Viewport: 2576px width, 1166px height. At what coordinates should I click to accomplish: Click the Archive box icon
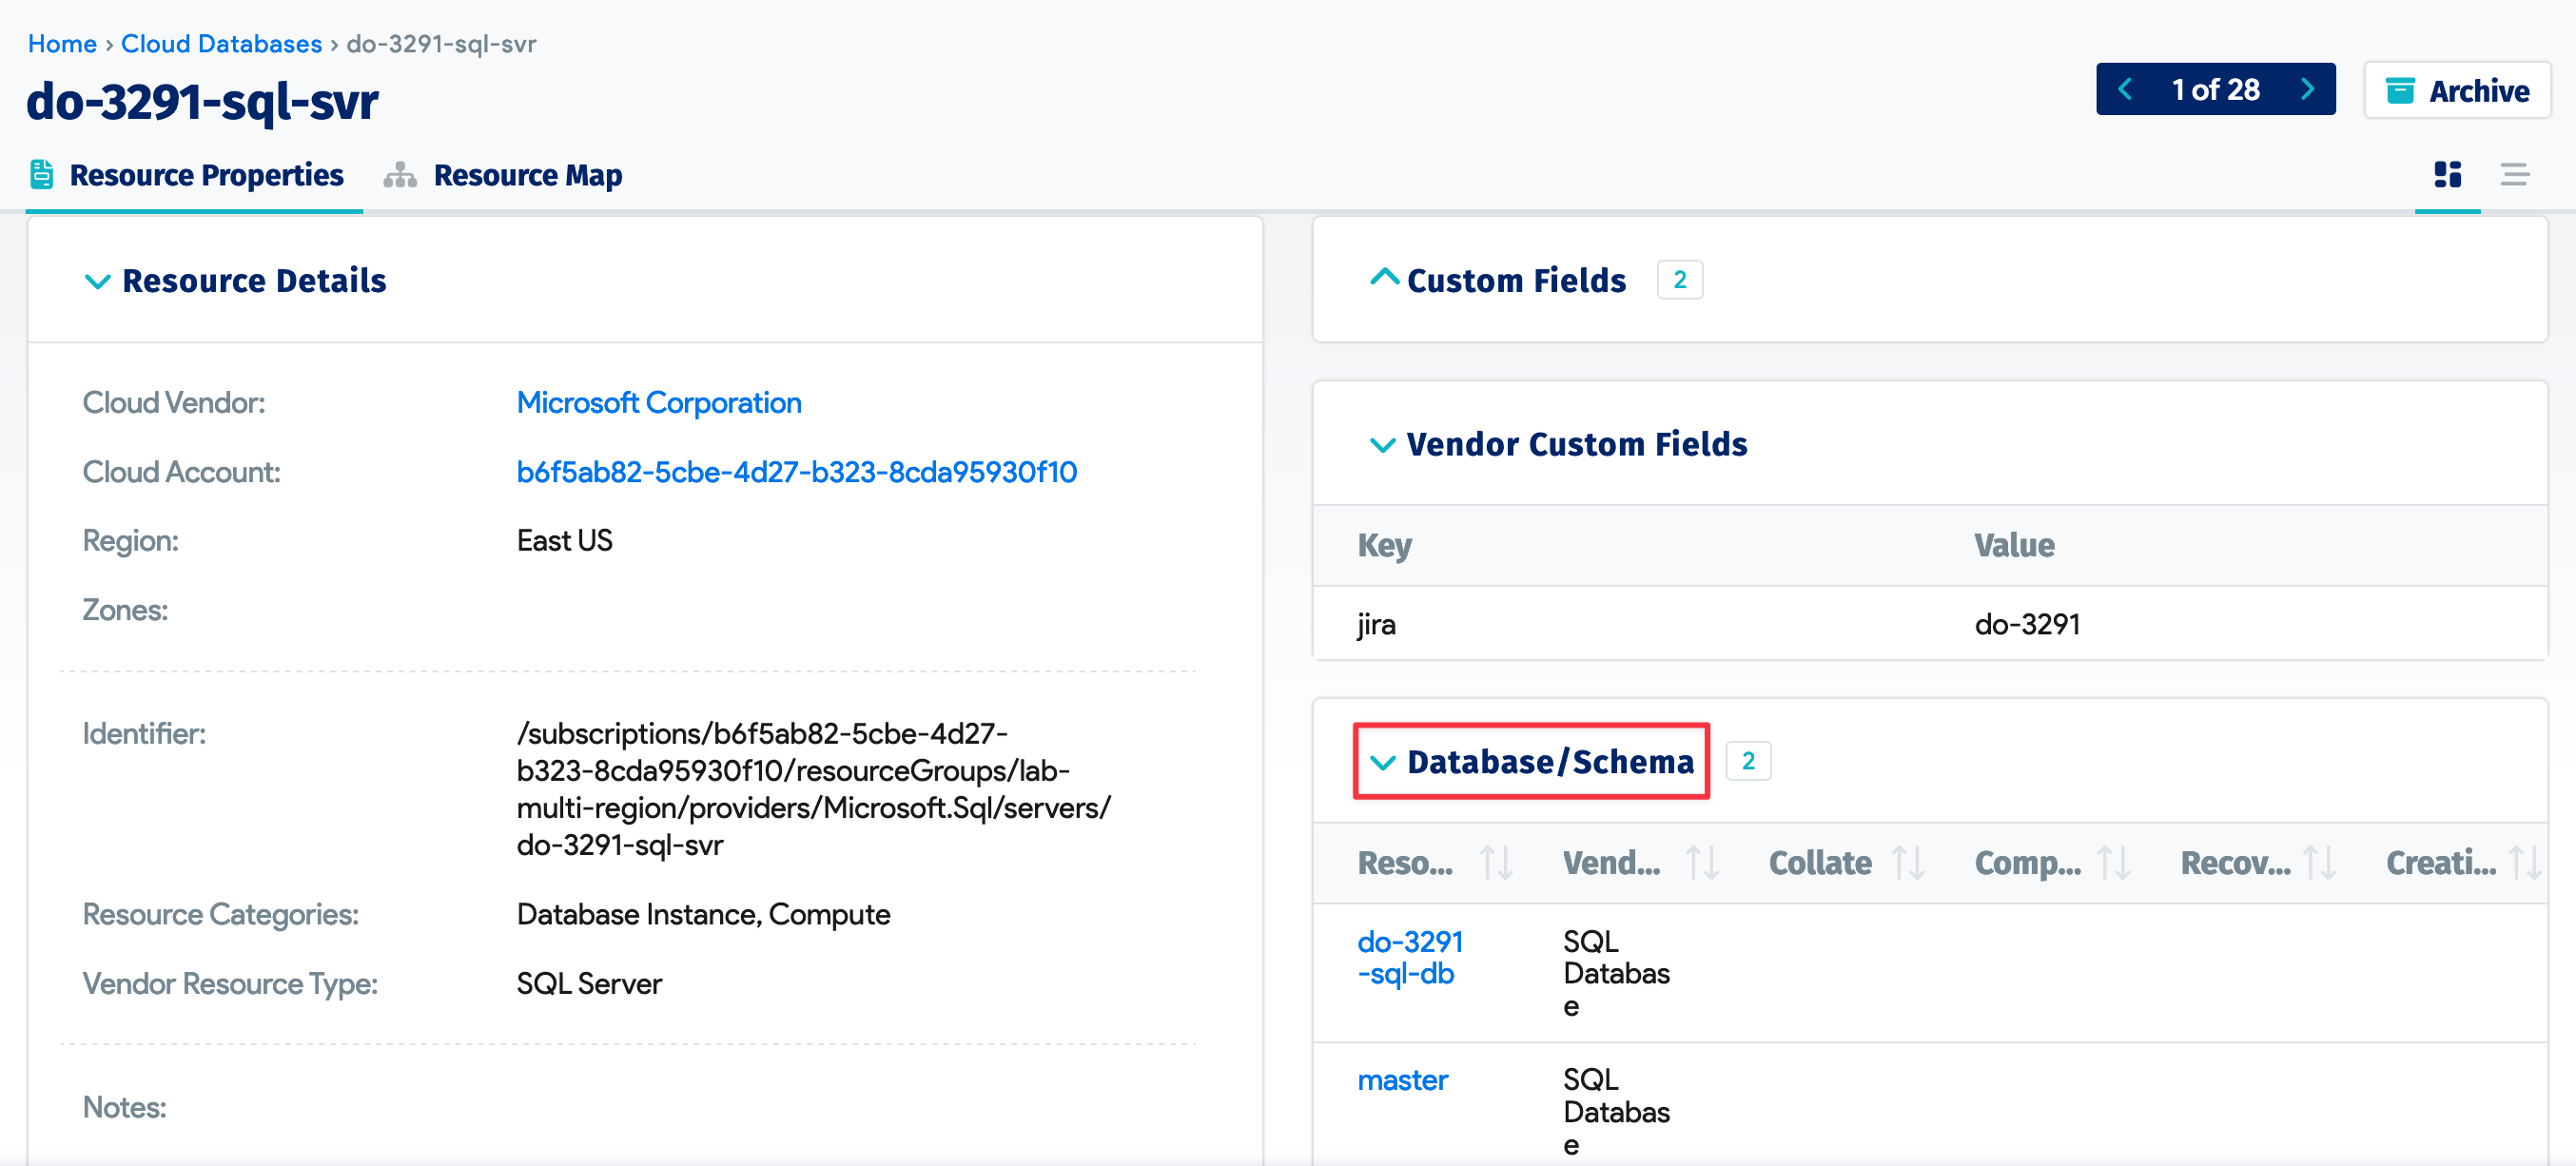click(2400, 90)
